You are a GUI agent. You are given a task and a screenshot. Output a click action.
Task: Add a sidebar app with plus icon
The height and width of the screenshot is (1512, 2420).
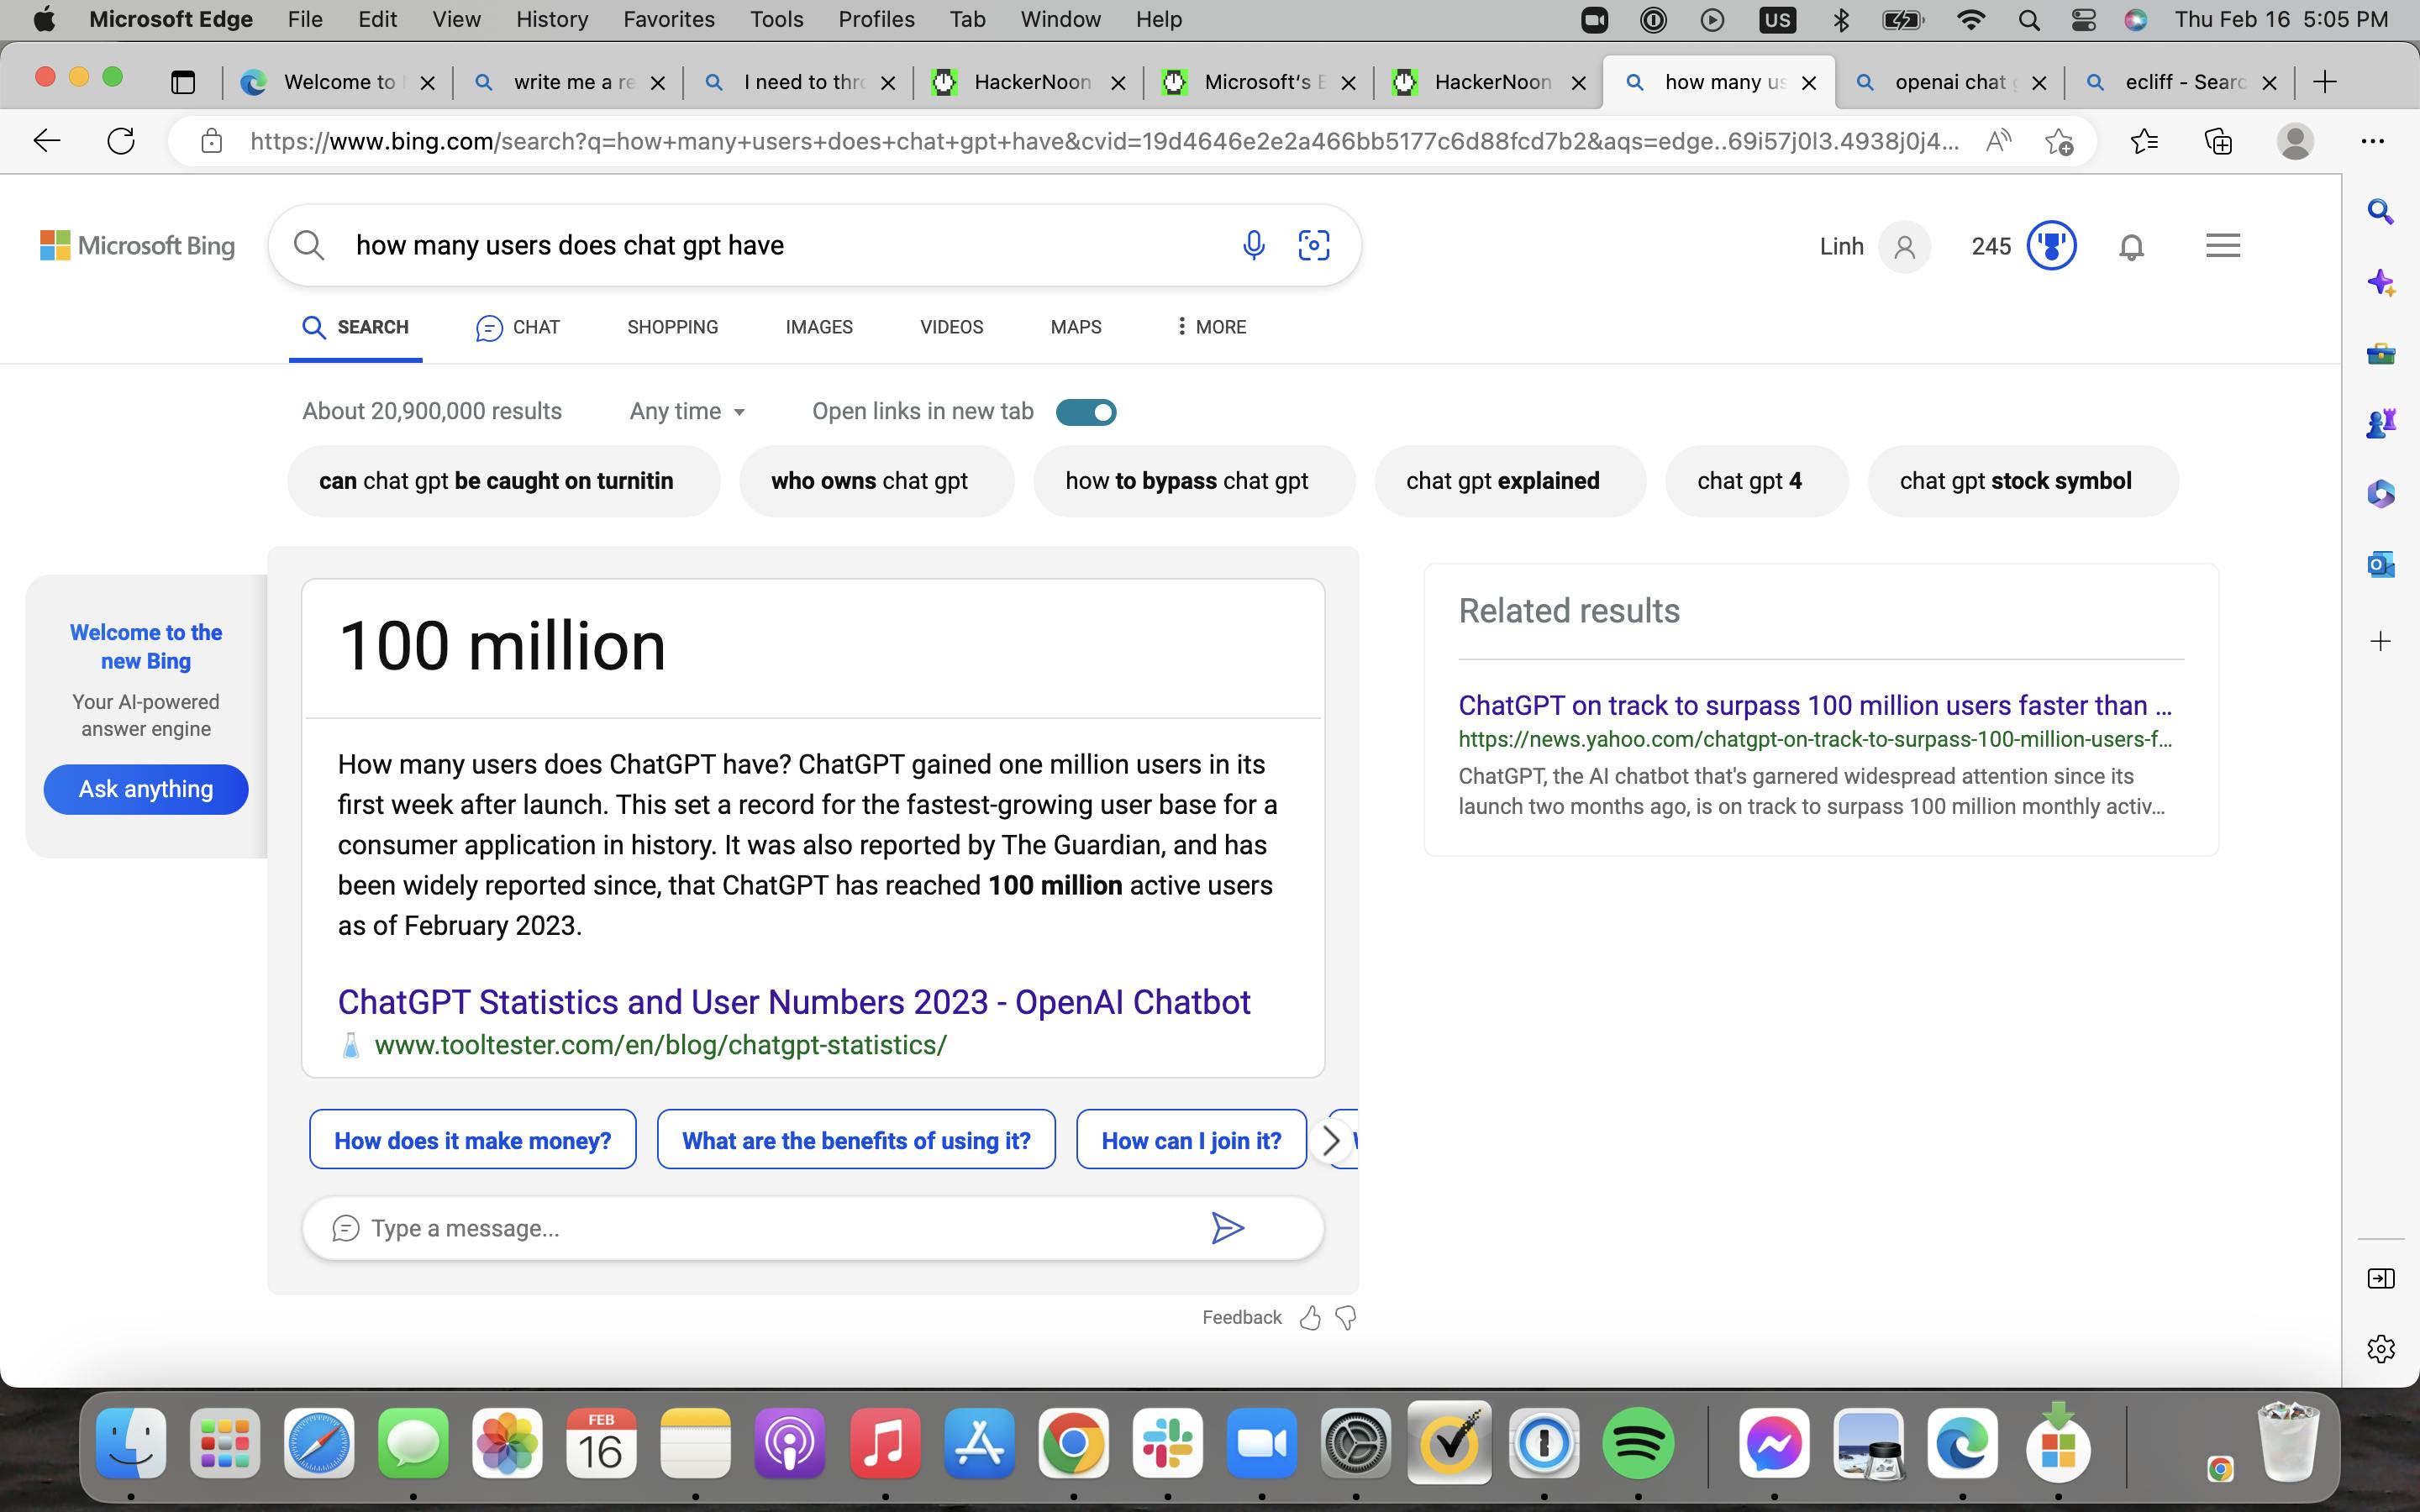[2380, 641]
